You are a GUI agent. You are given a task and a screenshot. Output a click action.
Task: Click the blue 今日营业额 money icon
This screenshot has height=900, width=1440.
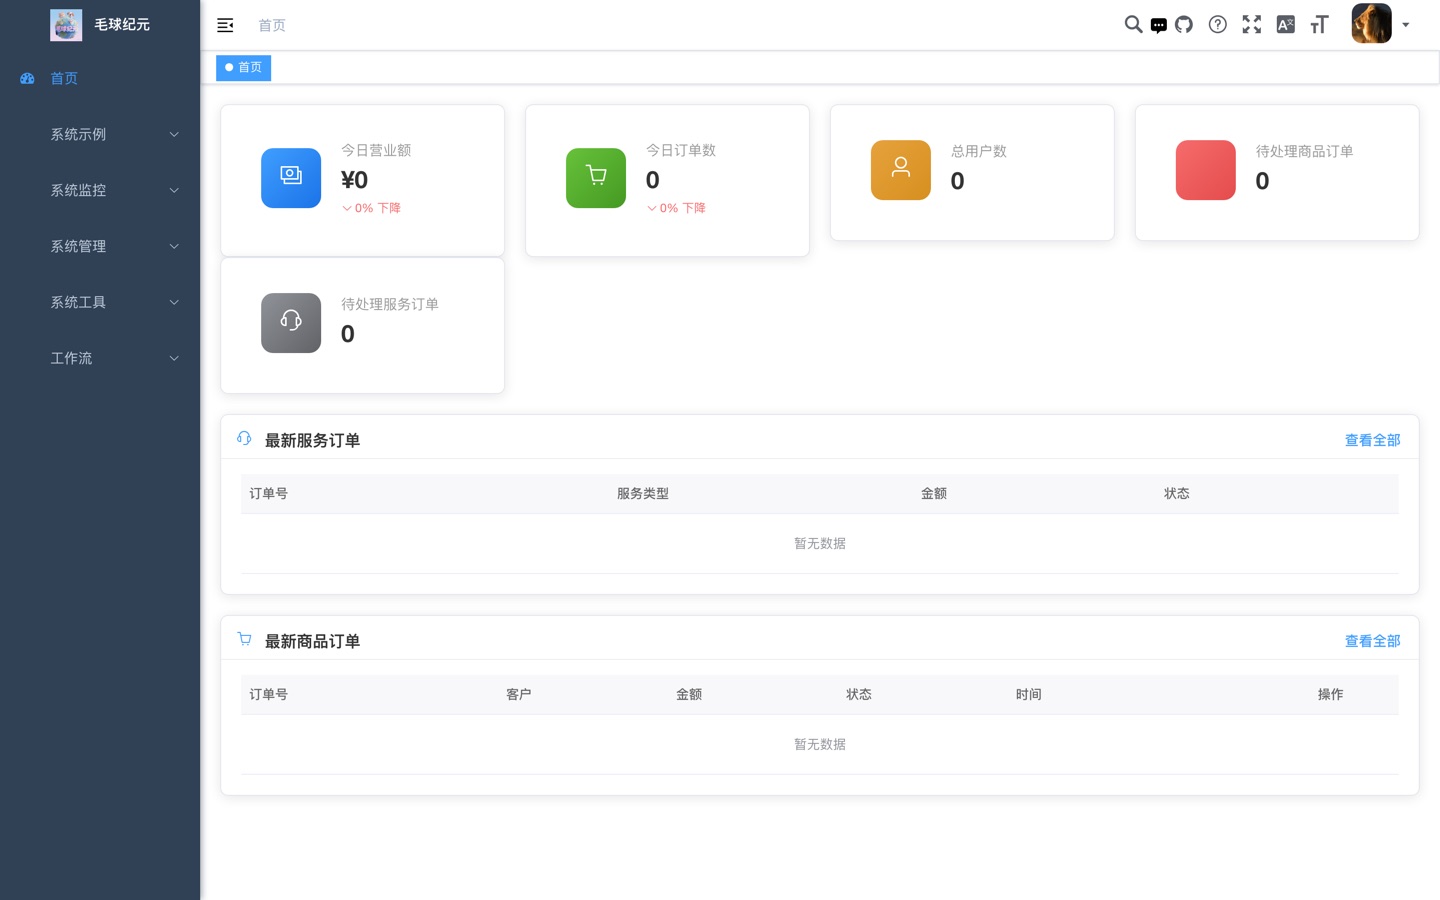(x=291, y=178)
